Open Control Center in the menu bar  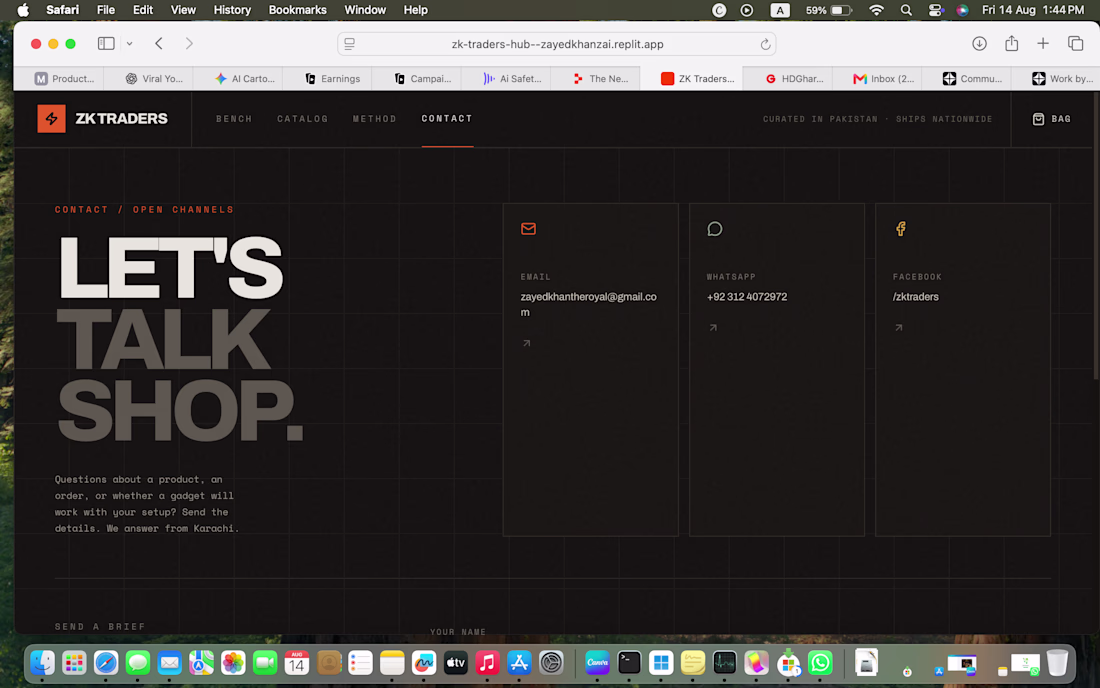(935, 10)
